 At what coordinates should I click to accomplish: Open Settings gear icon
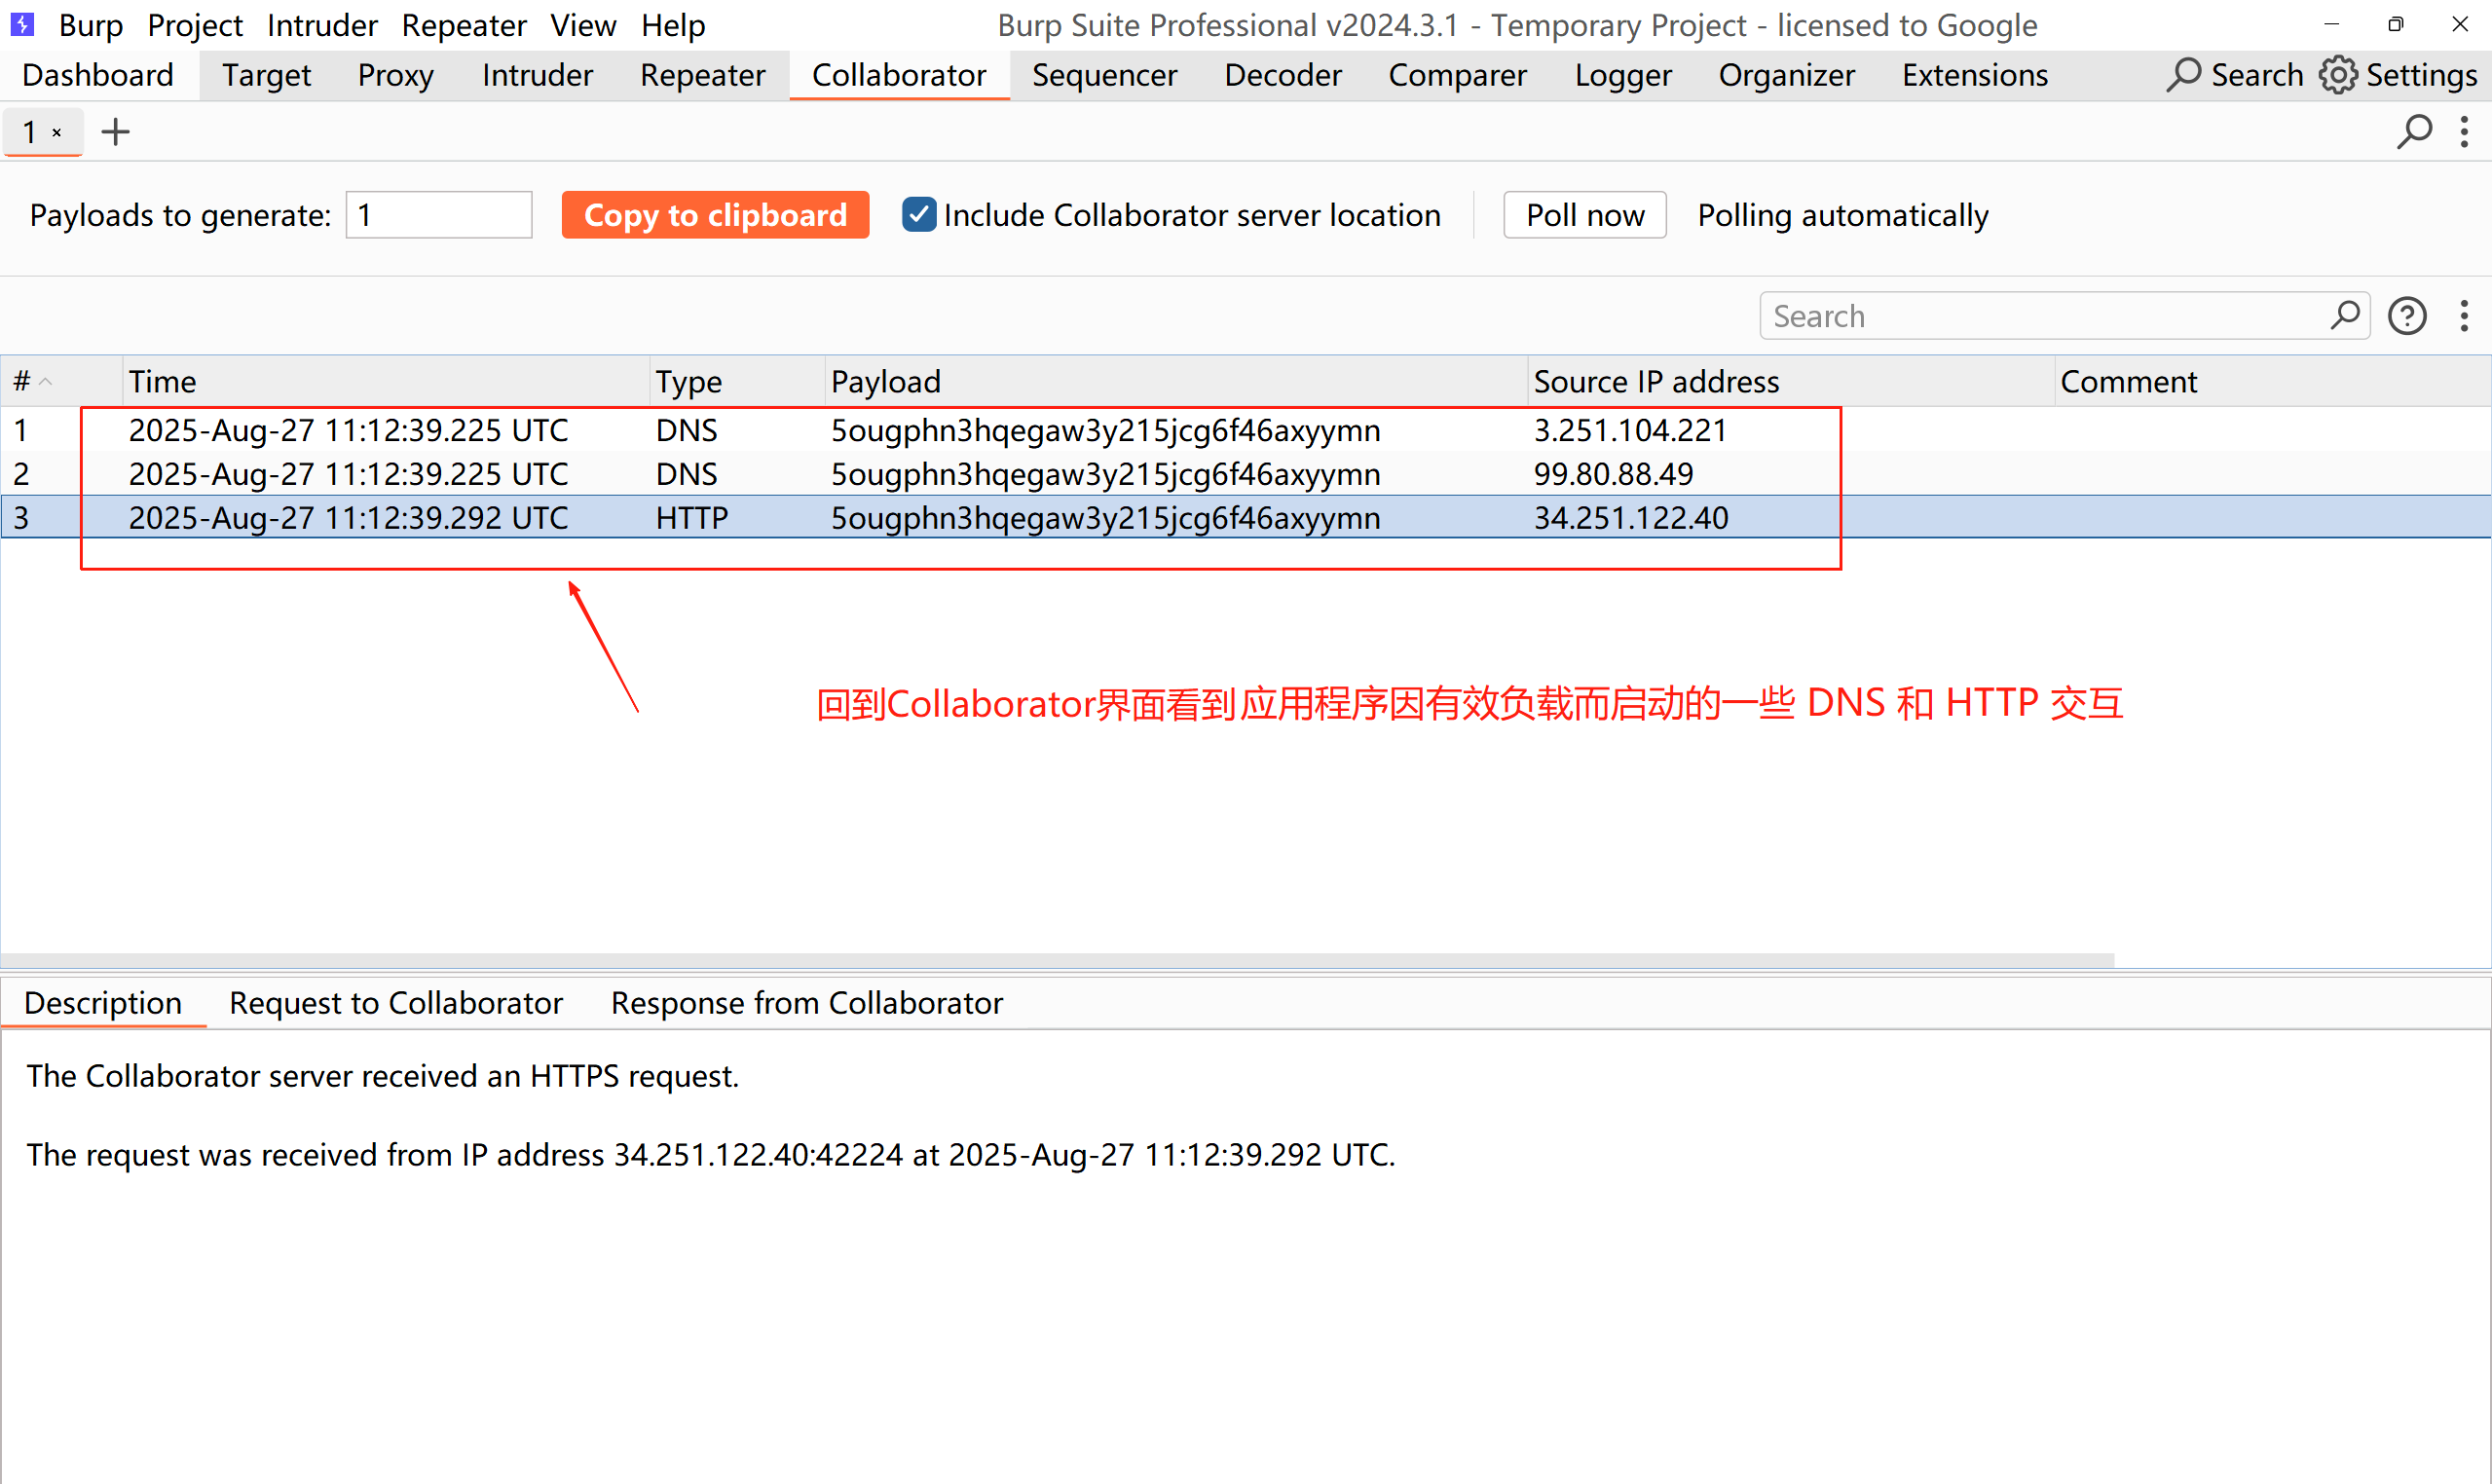click(x=2338, y=75)
